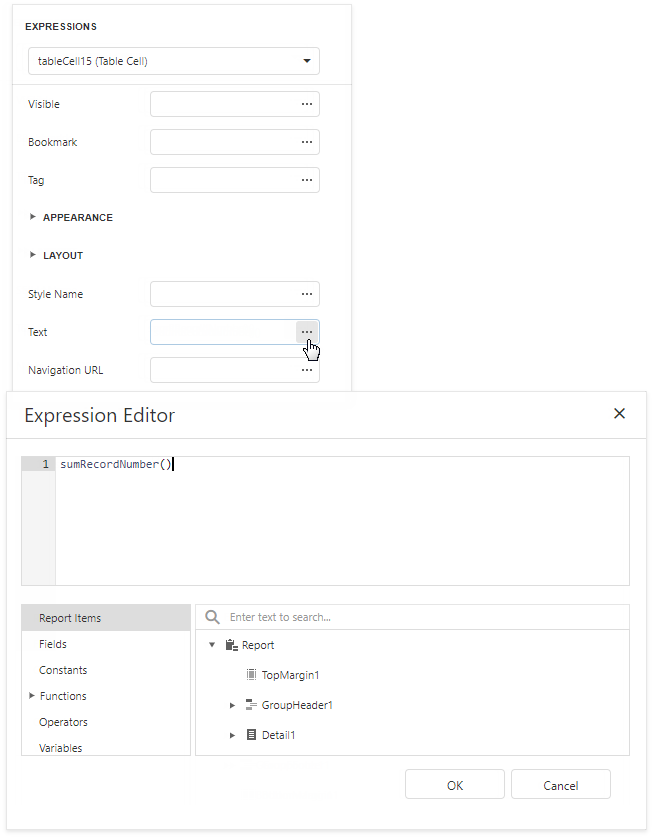Viewport: 653px width, 838px height.
Task: Open the Bookmark property ellipsis editor
Action: pyautogui.click(x=306, y=142)
